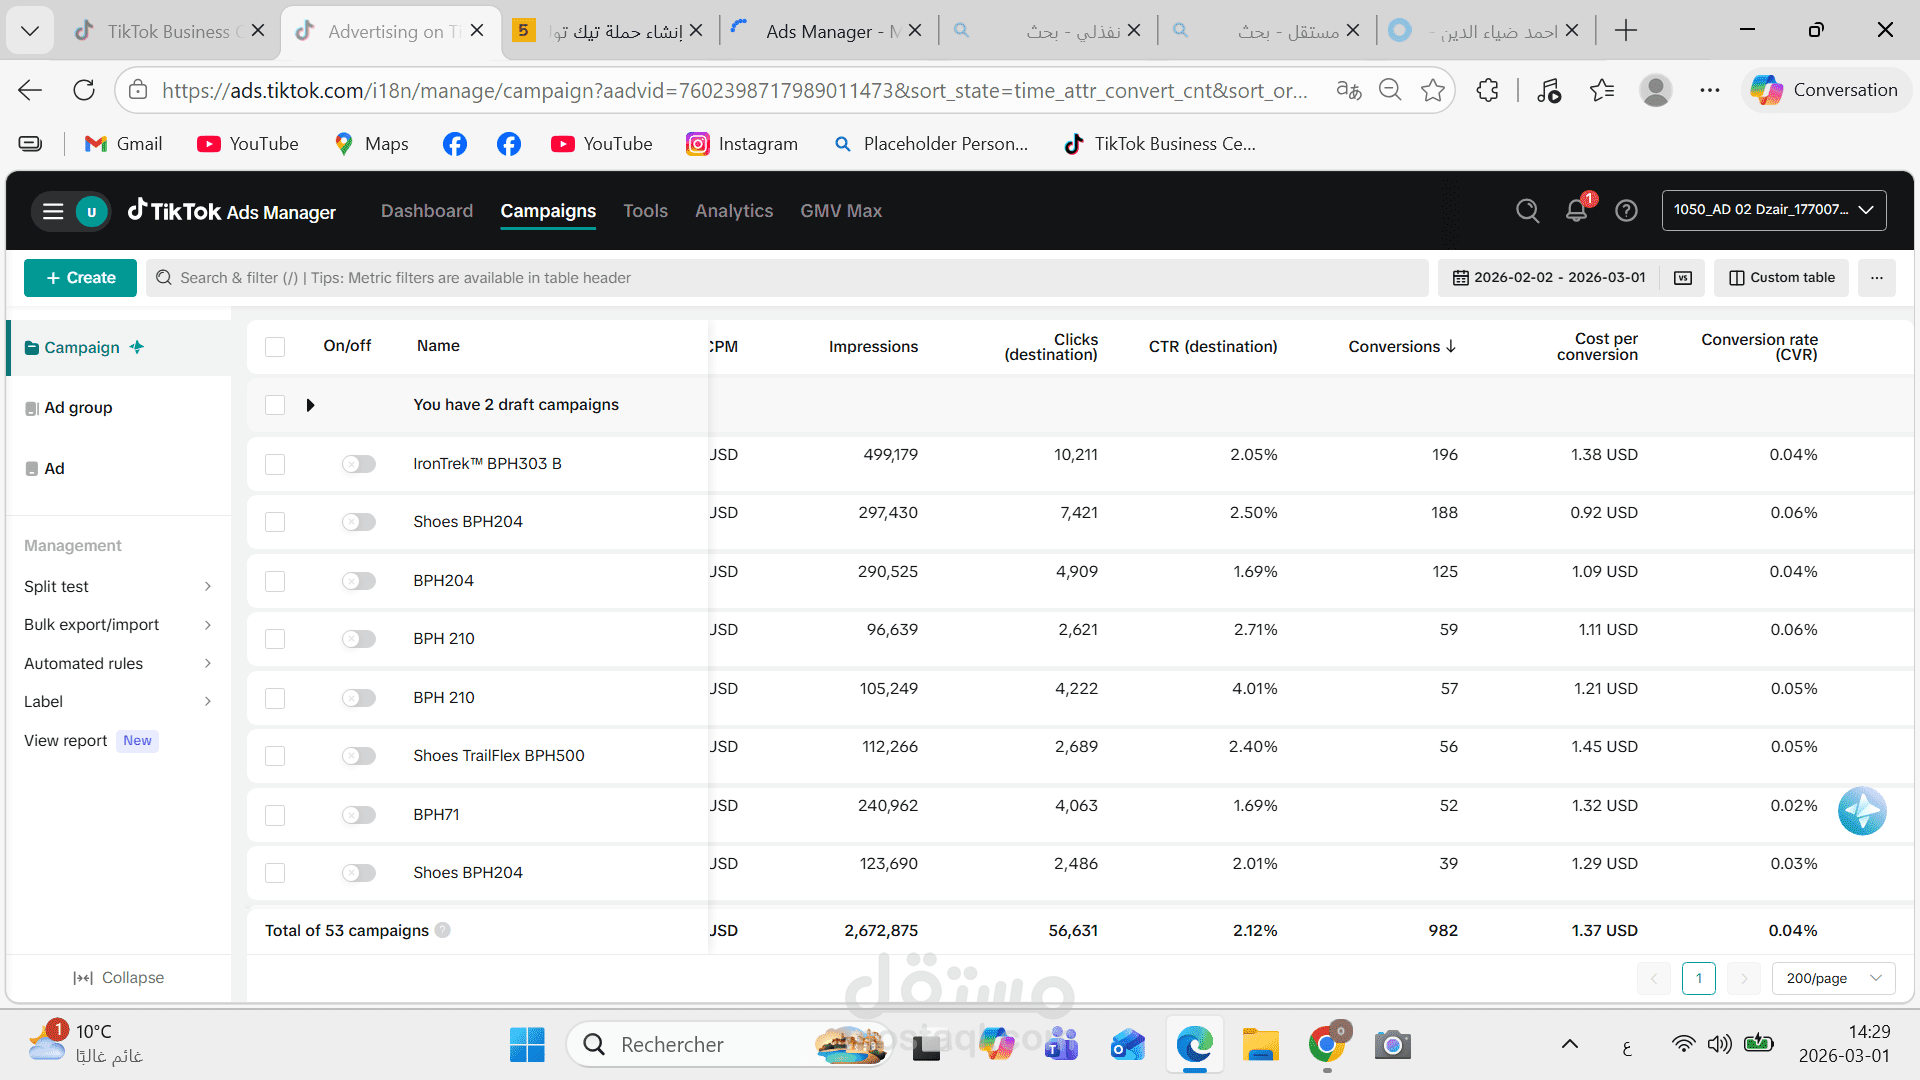Screen dimensions: 1920x1080
Task: Click the Custom table button
Action: (x=1781, y=278)
